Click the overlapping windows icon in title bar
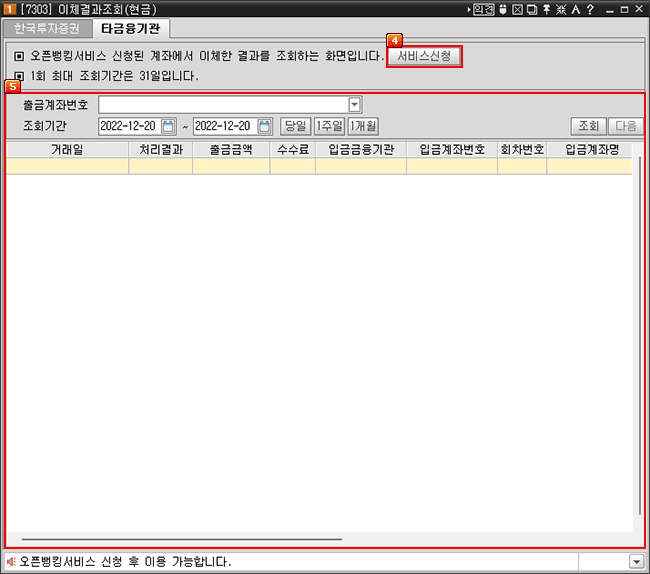The width and height of the screenshot is (650, 574). [x=531, y=9]
